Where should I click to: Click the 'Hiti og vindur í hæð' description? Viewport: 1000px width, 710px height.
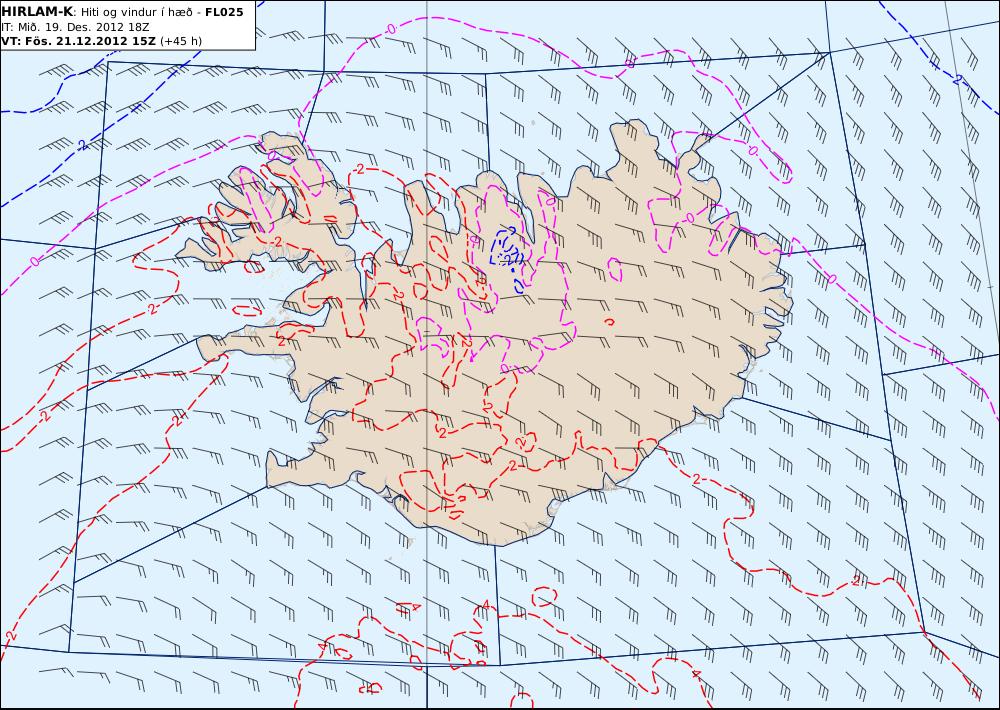coord(137,12)
